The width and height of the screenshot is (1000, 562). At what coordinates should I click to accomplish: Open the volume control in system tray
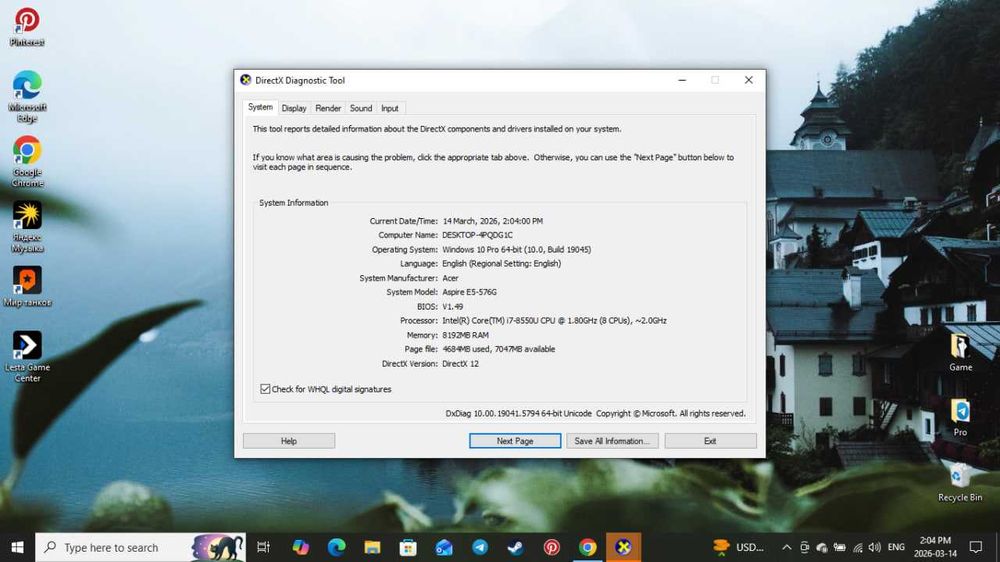[x=874, y=547]
